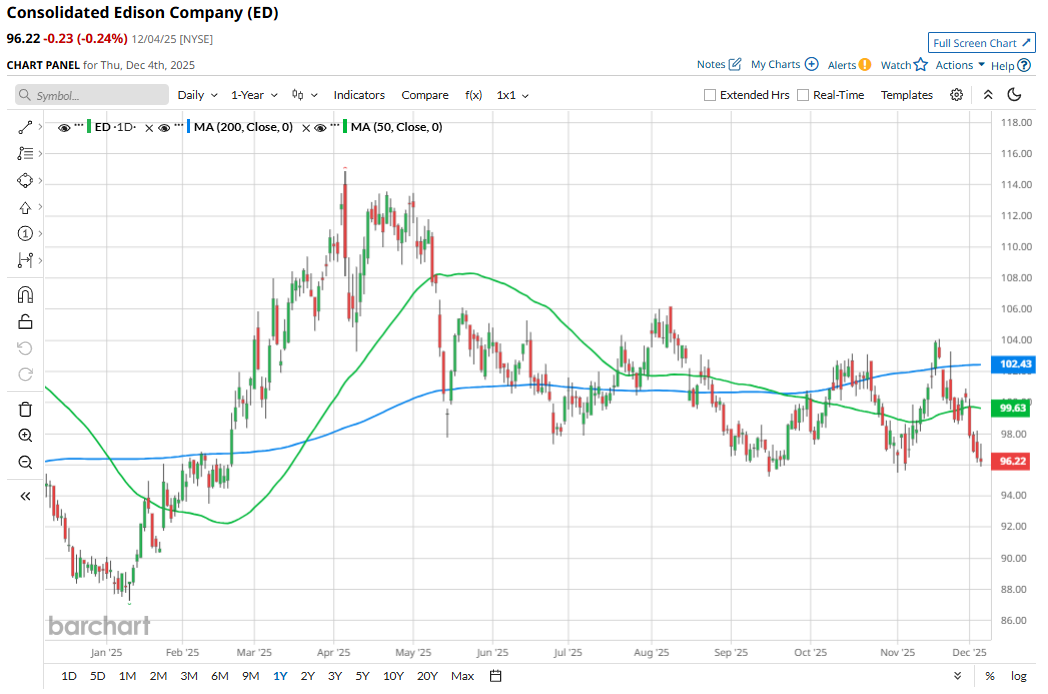Click the undo arrow icon
This screenshot has width=1048, height=694.
(25, 348)
